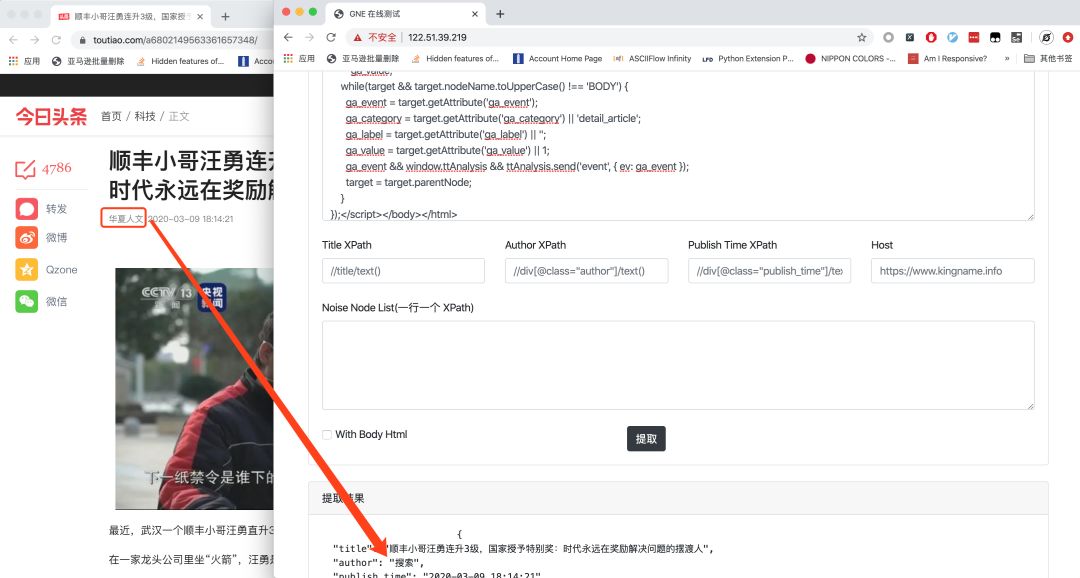The height and width of the screenshot is (578, 1080).
Task: Open the 应用 apps shortcut in Toutiao window
Action: 24,61
